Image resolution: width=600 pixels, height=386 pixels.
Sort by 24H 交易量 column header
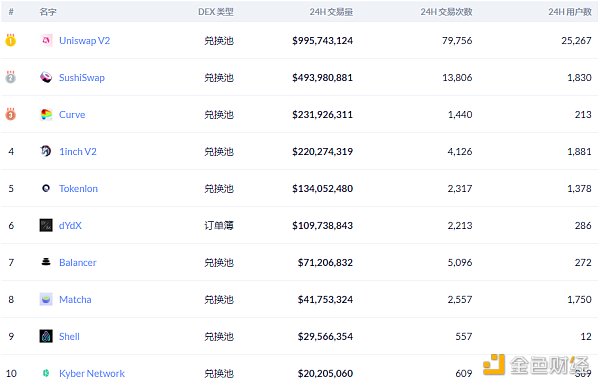coord(331,12)
